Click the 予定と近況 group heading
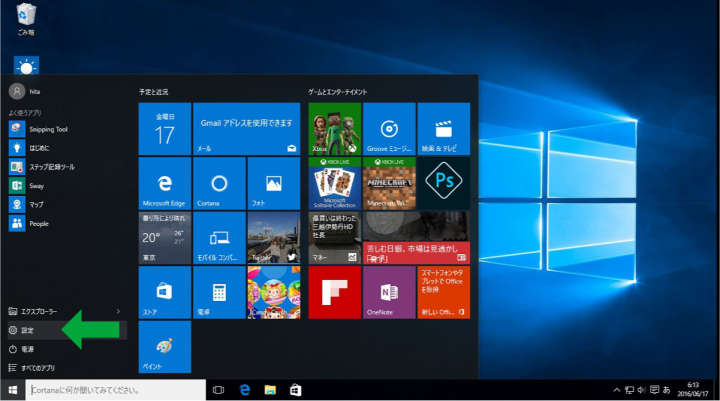This screenshot has width=720, height=401. coord(153,92)
